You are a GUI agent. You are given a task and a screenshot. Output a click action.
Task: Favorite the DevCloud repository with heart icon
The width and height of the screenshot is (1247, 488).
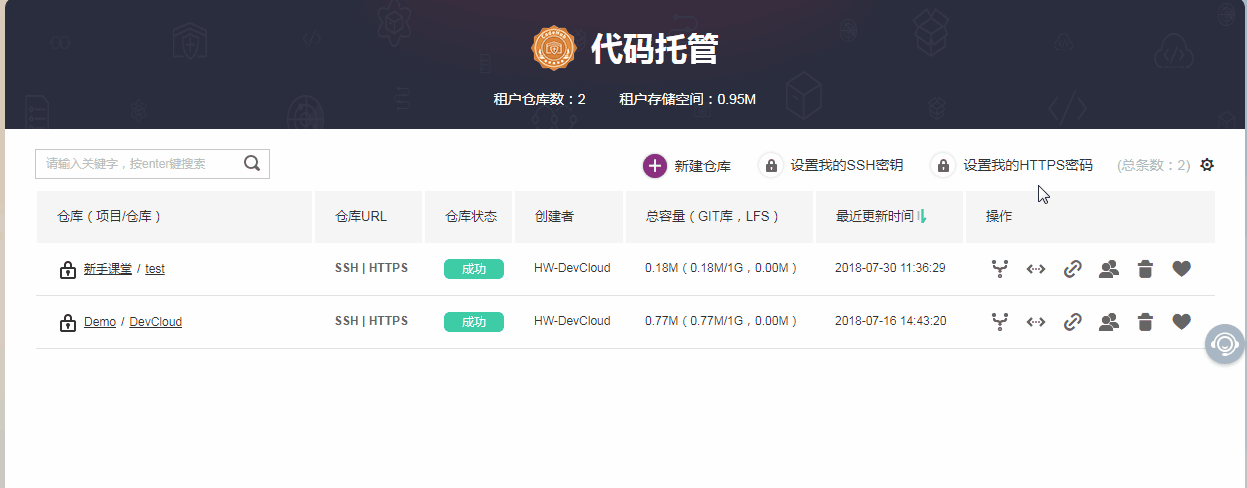(x=1182, y=322)
